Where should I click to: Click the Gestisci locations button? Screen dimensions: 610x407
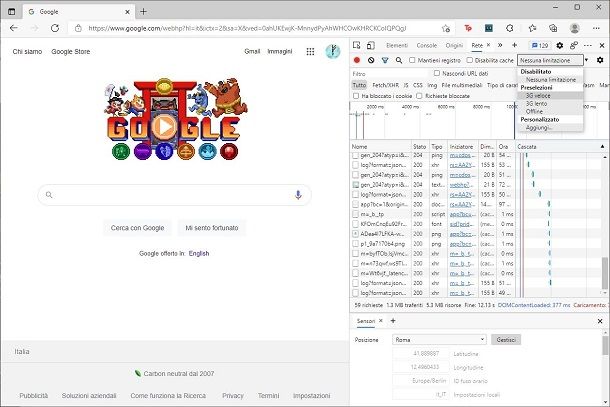[x=506, y=340]
